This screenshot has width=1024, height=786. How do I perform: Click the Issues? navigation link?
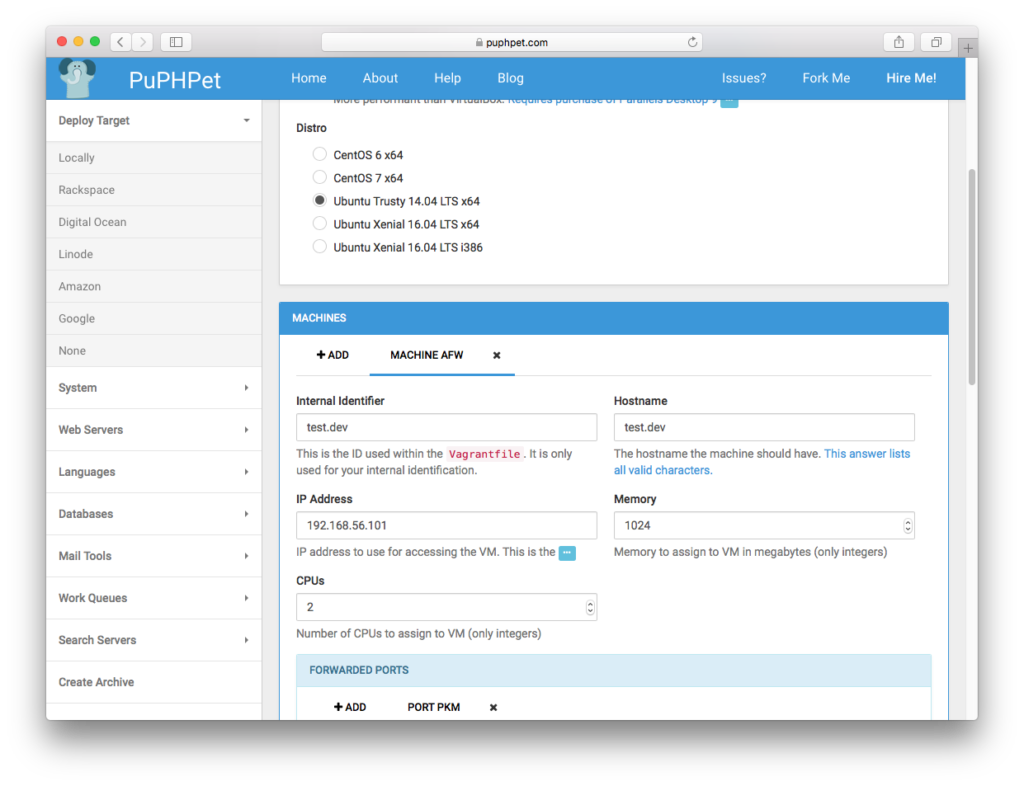pos(744,78)
